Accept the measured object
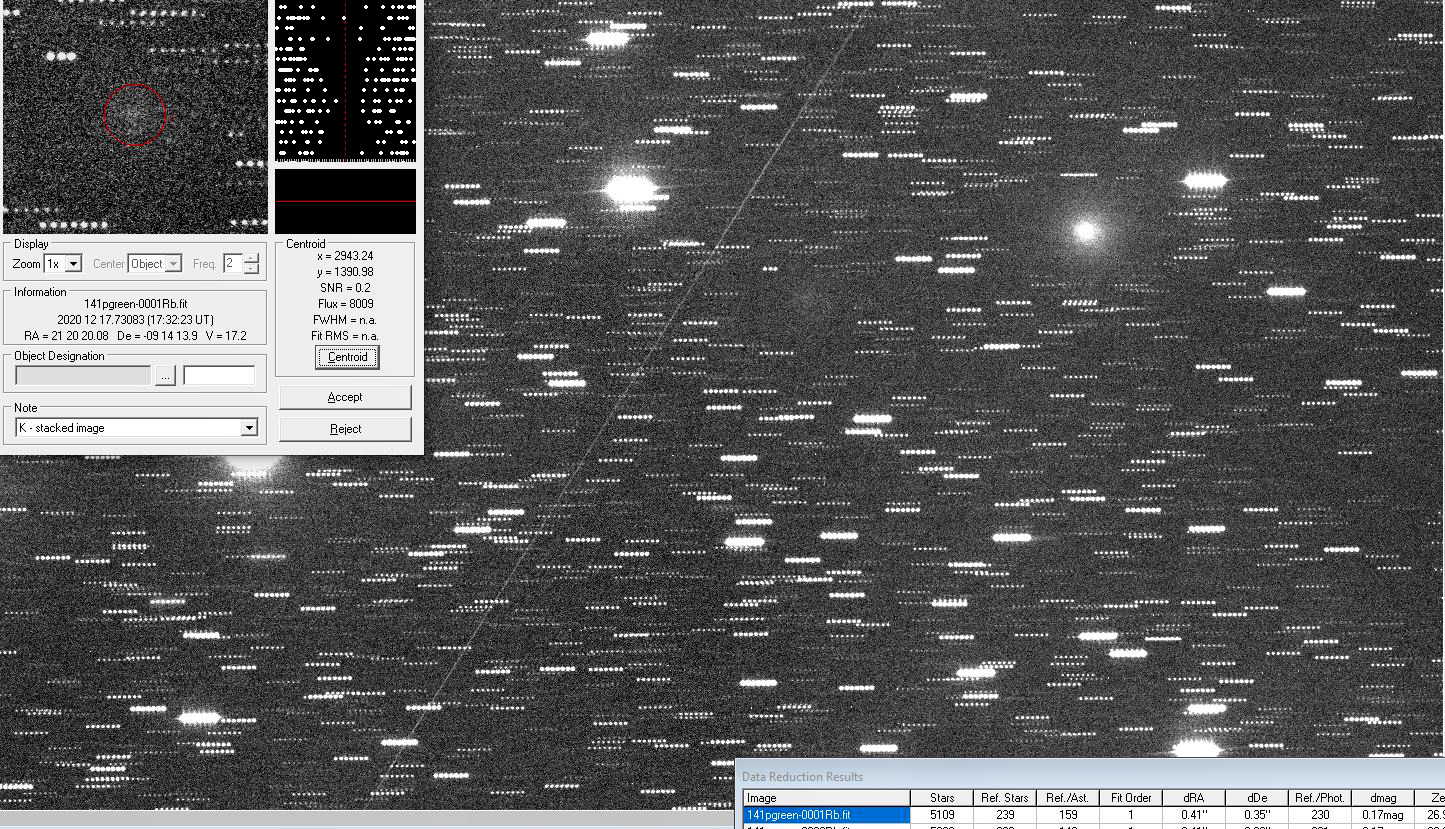This screenshot has height=829, width=1445. [x=345, y=397]
